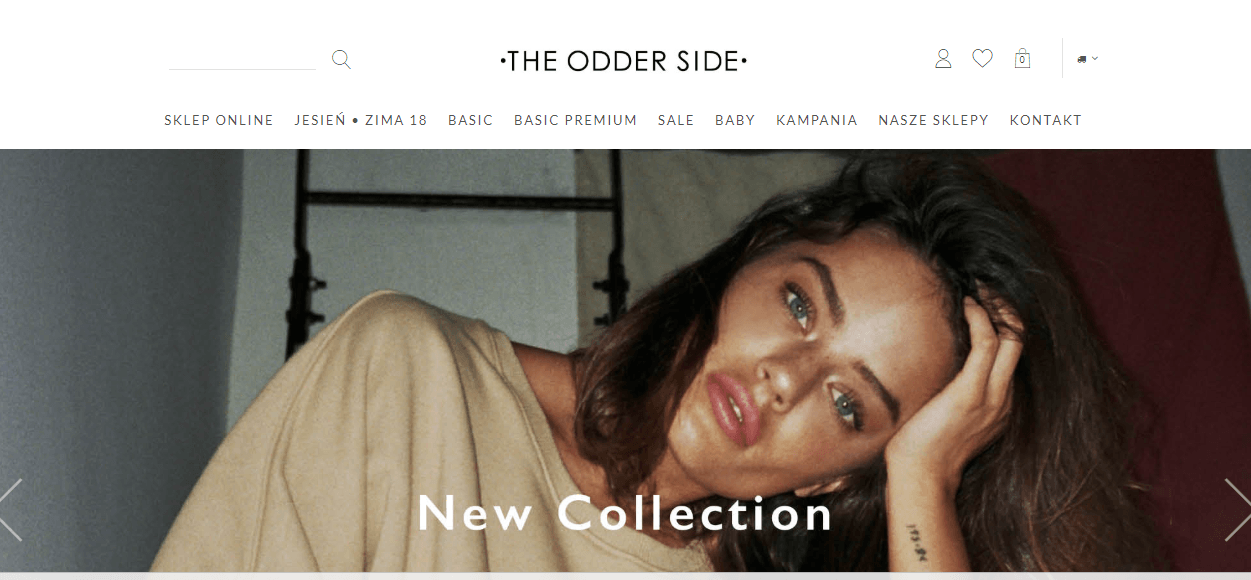Open the shopping bag cart icon
The width and height of the screenshot is (1251, 580).
click(x=1022, y=59)
